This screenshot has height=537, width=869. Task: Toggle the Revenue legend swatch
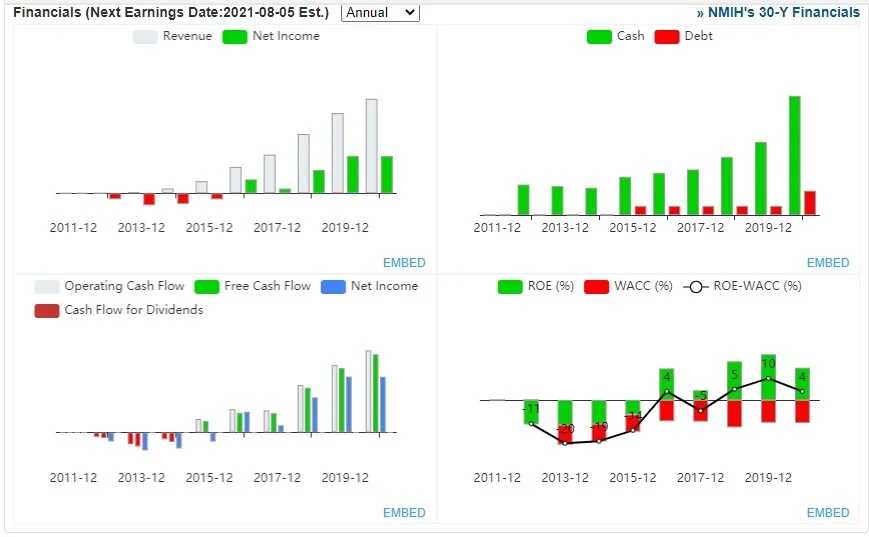tap(145, 37)
